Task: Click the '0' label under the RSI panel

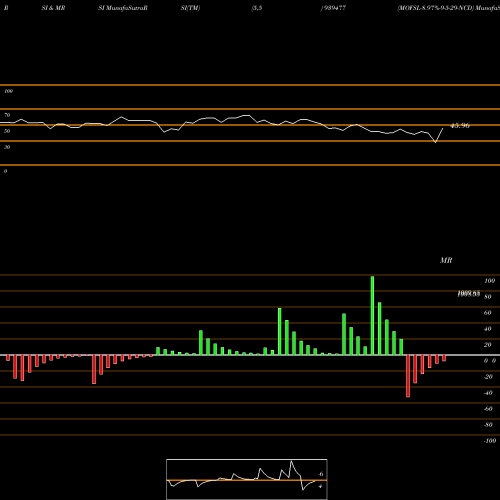Action: [x=5, y=171]
